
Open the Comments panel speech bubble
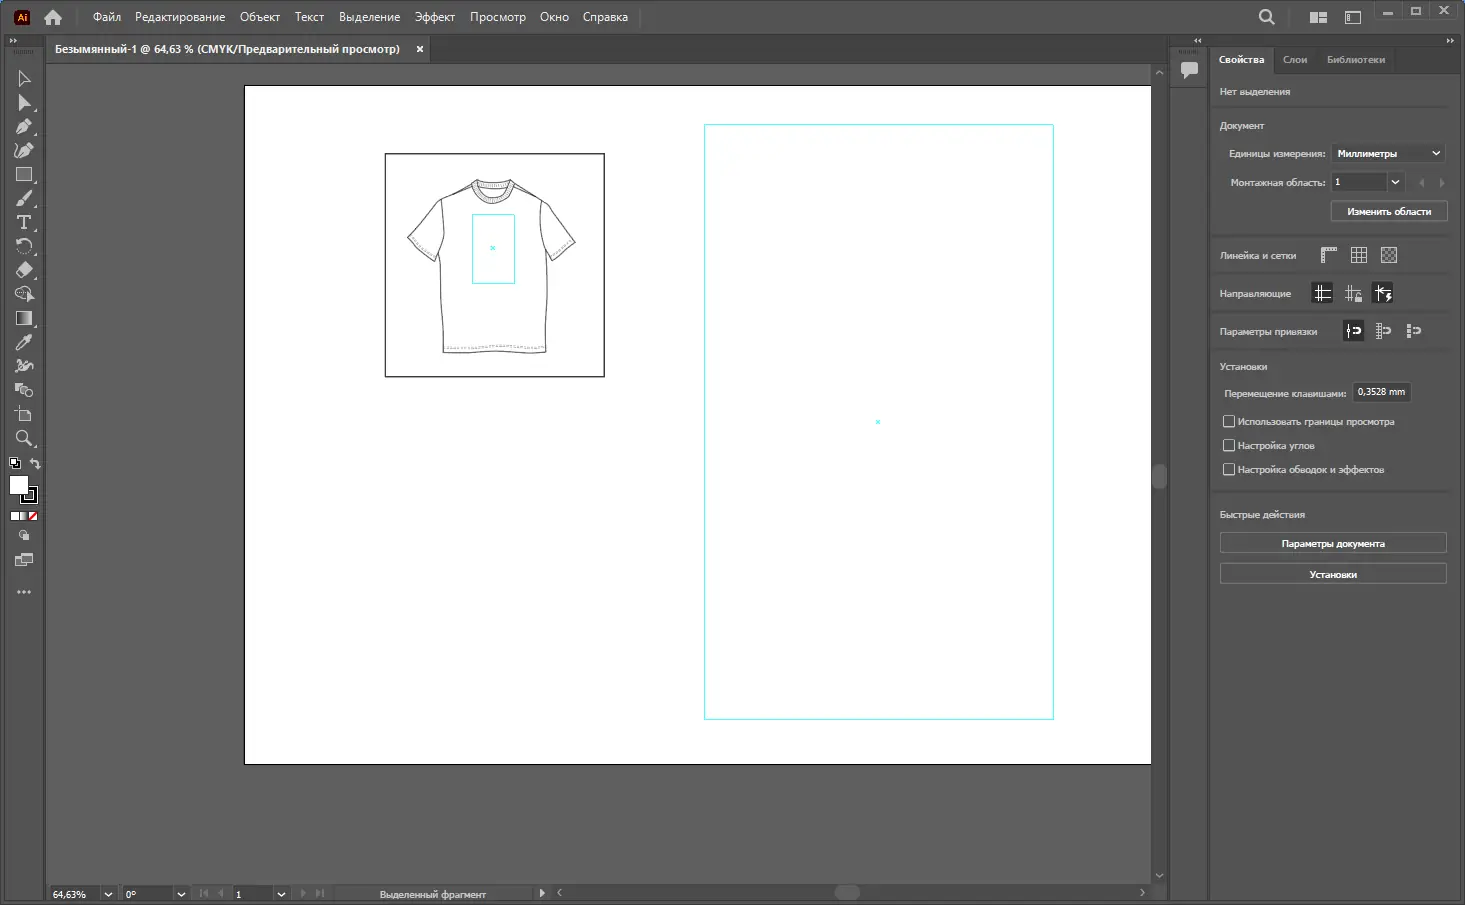tap(1189, 70)
